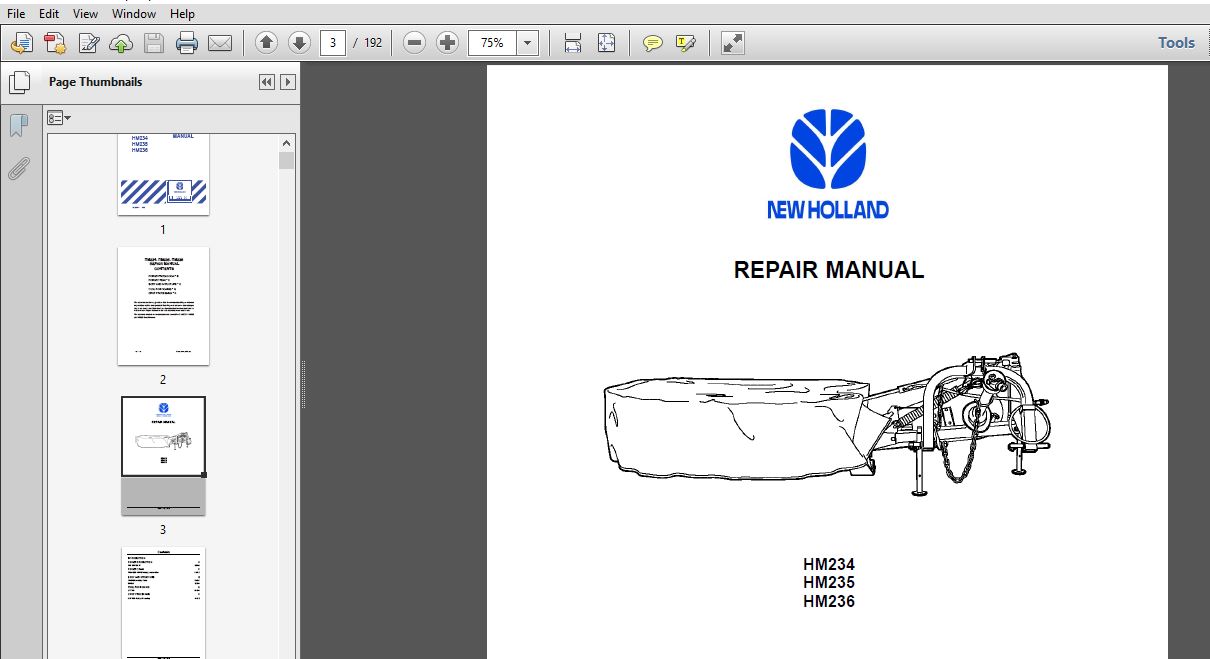Open the Tools pane
Image resolution: width=1210 pixels, height=659 pixels.
click(x=1176, y=43)
